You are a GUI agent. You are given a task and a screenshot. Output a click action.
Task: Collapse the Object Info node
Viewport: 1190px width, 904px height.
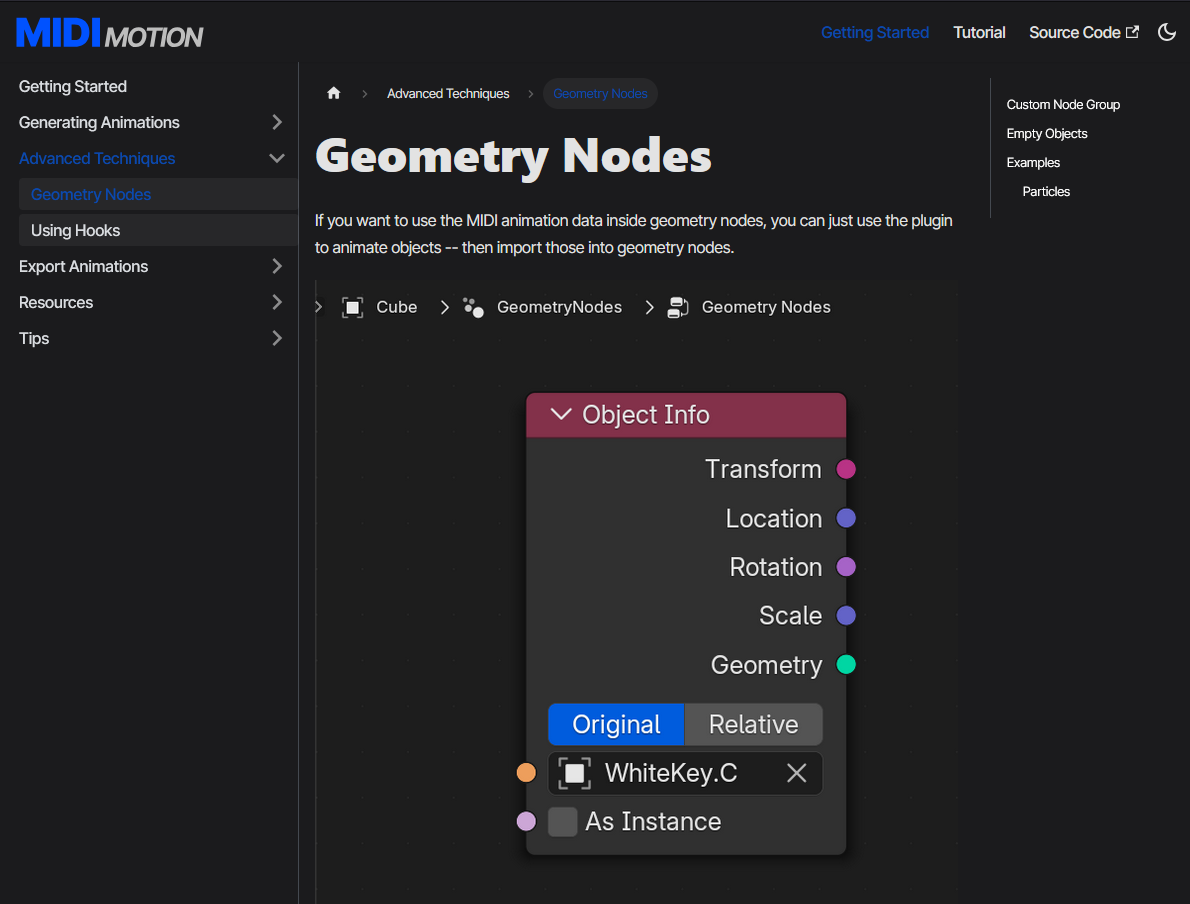(x=561, y=415)
